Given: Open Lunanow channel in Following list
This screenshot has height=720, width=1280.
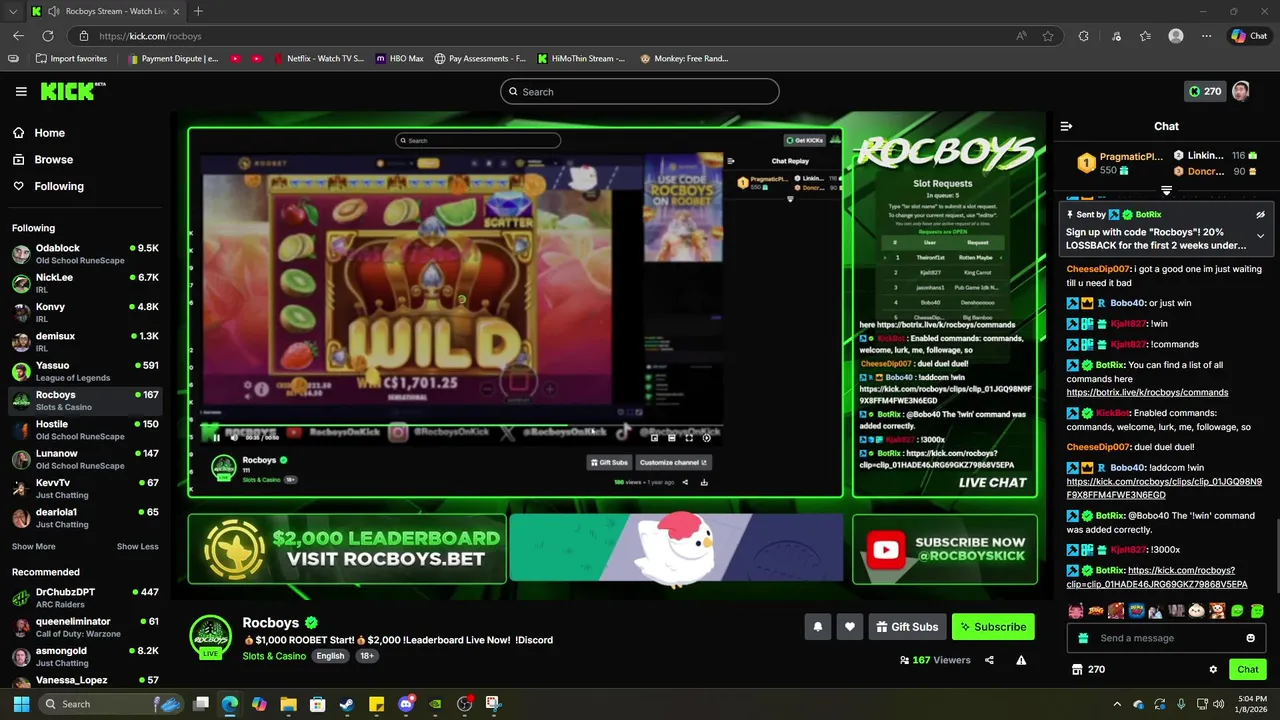Looking at the screenshot, I should click(x=85, y=459).
